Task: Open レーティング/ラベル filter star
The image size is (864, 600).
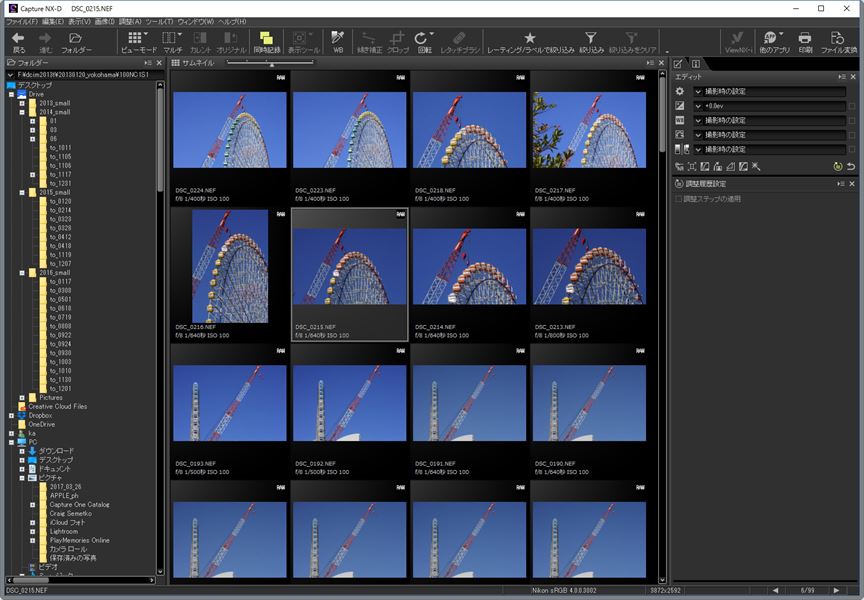Action: tap(530, 42)
